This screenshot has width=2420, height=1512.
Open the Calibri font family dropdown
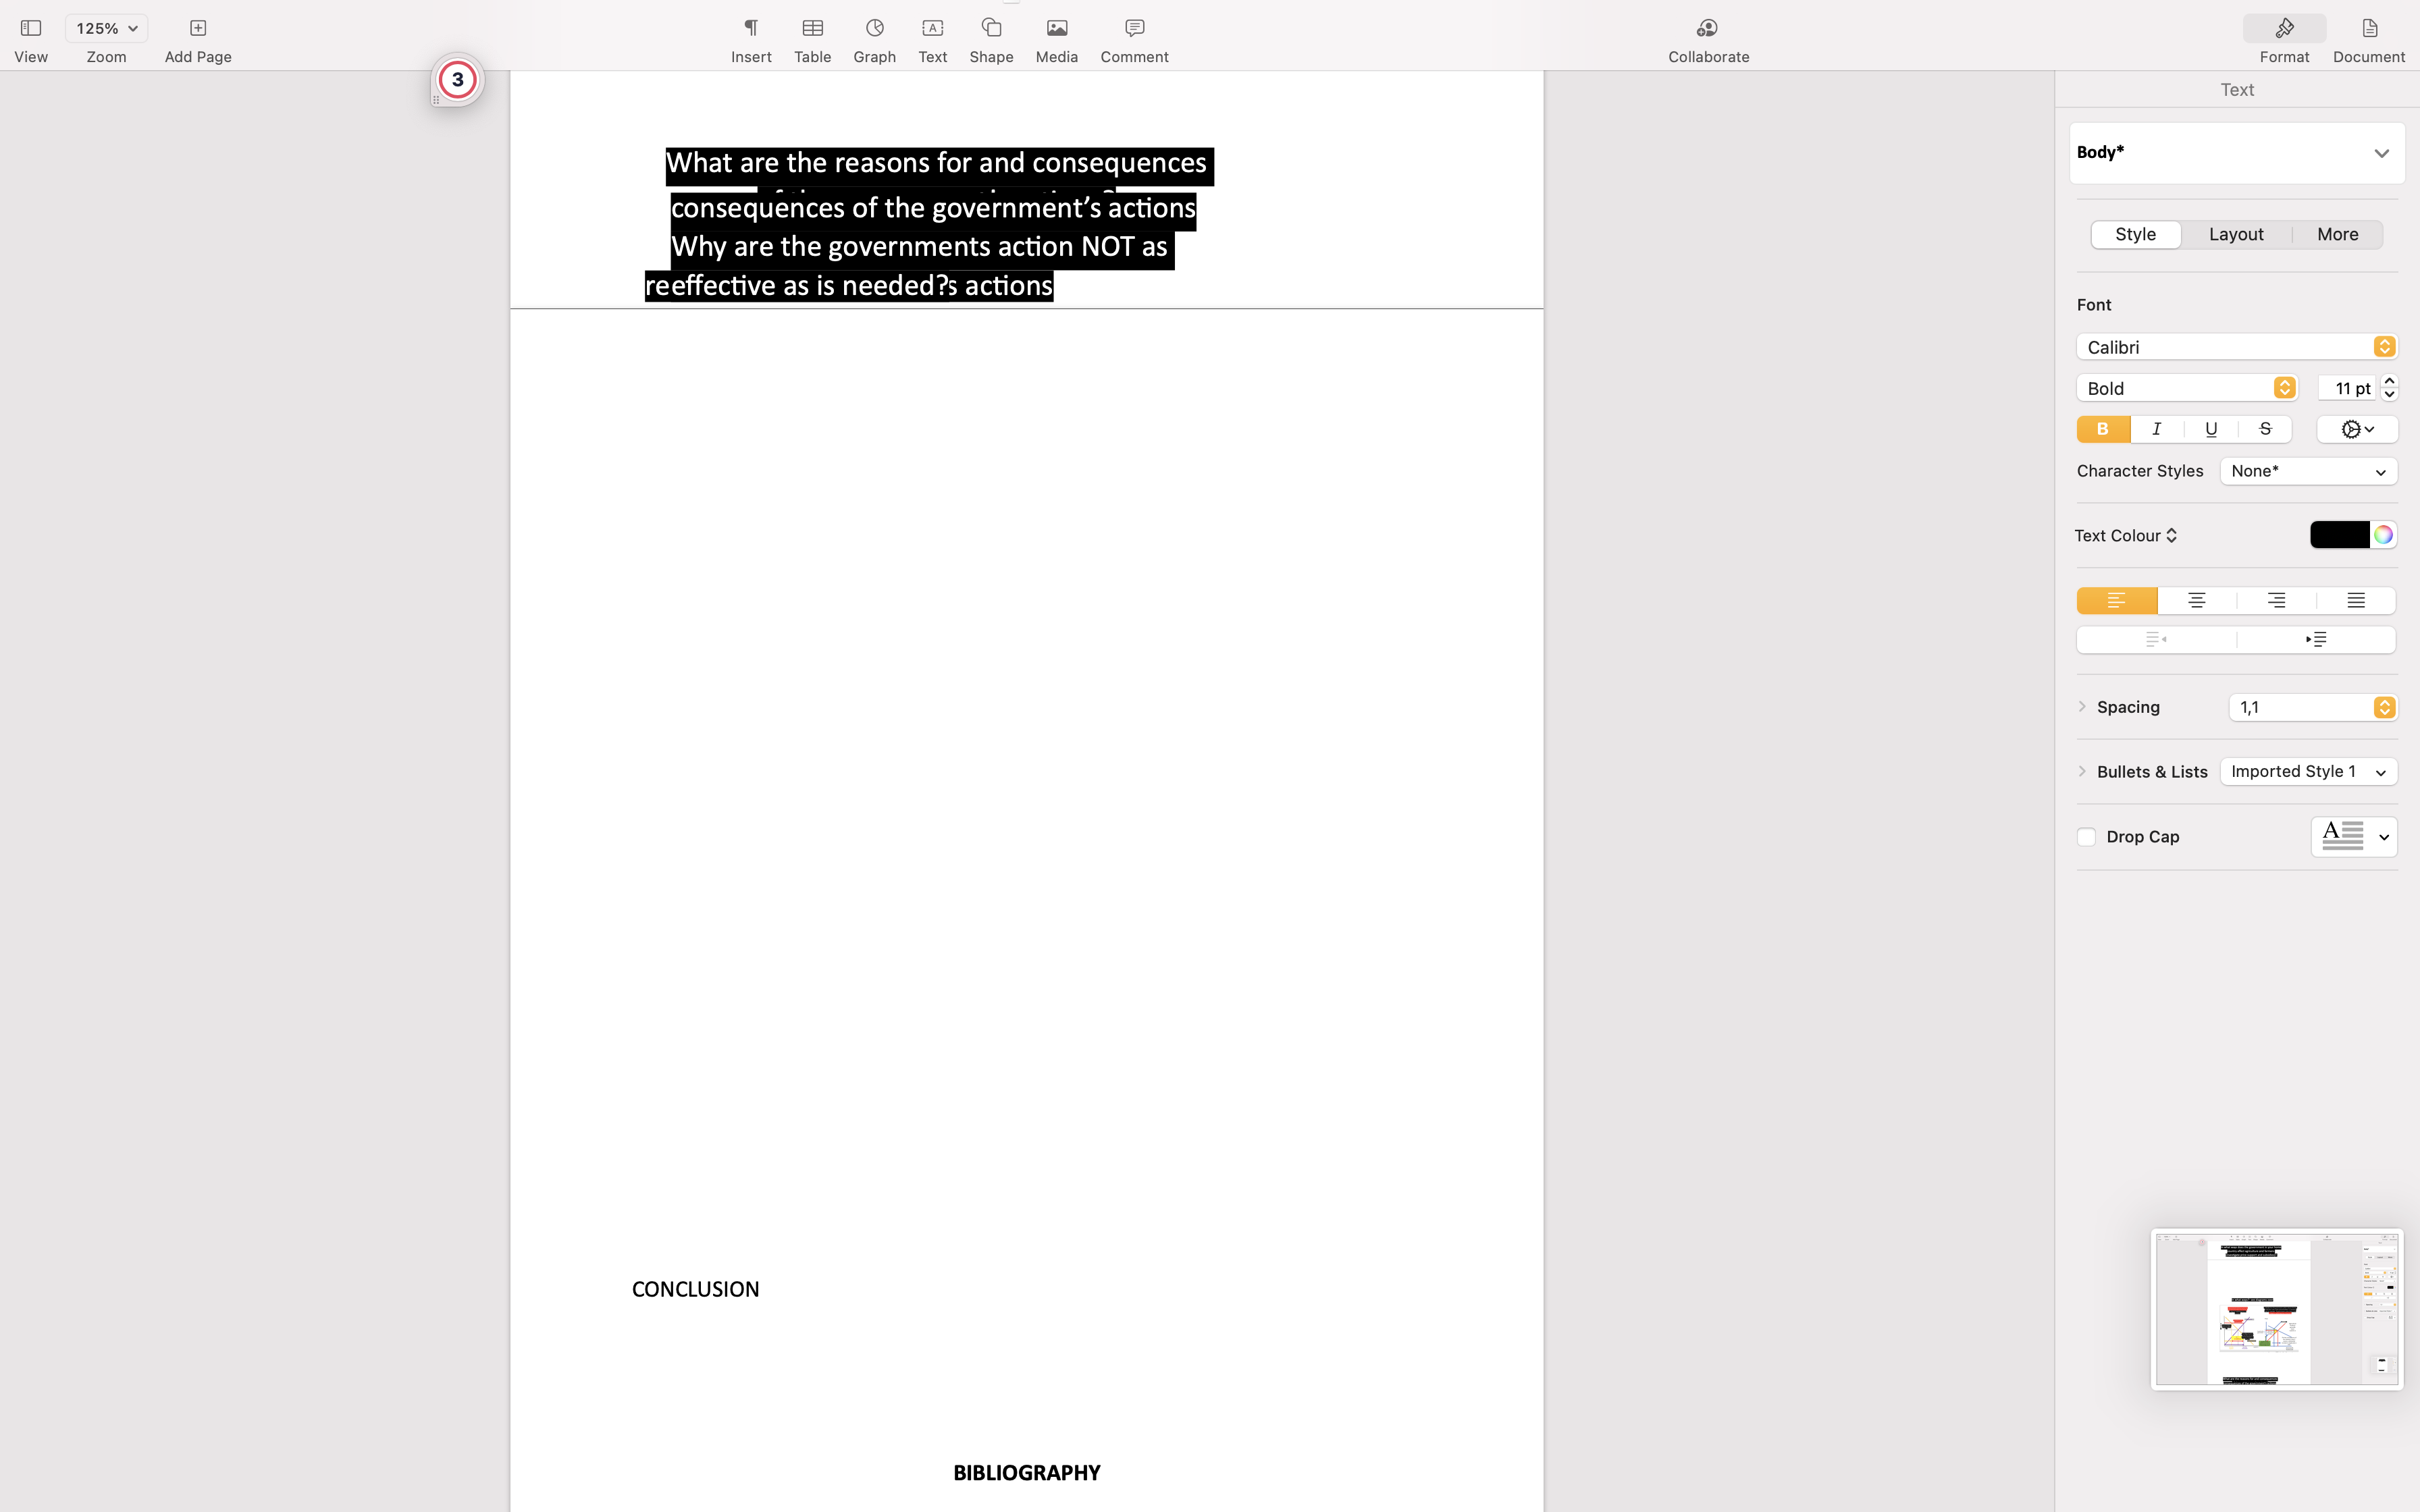(2236, 347)
